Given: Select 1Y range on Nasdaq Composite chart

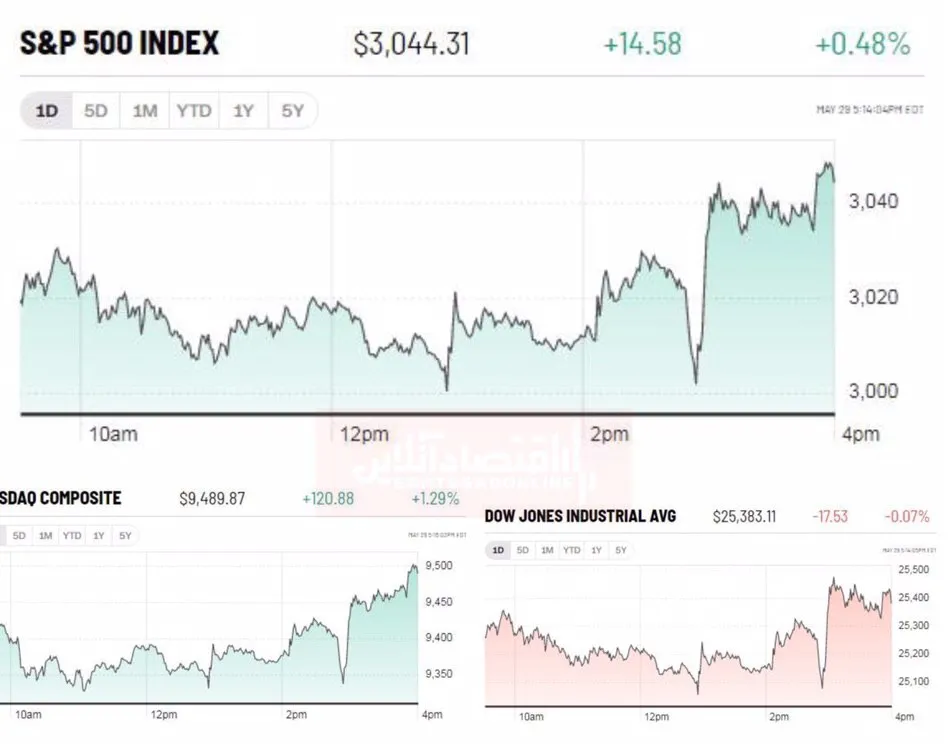Looking at the screenshot, I should 99,535.
